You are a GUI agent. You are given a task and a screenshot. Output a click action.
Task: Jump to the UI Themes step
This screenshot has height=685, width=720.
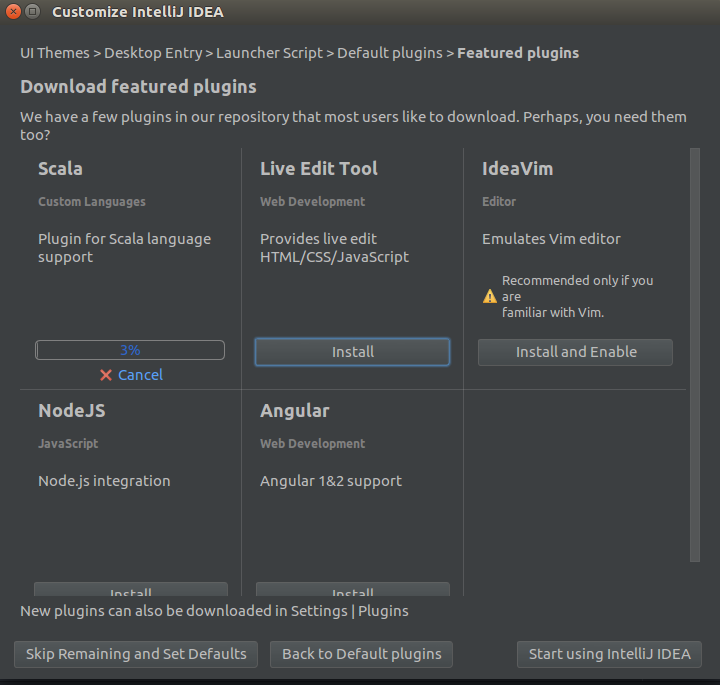[x=55, y=53]
